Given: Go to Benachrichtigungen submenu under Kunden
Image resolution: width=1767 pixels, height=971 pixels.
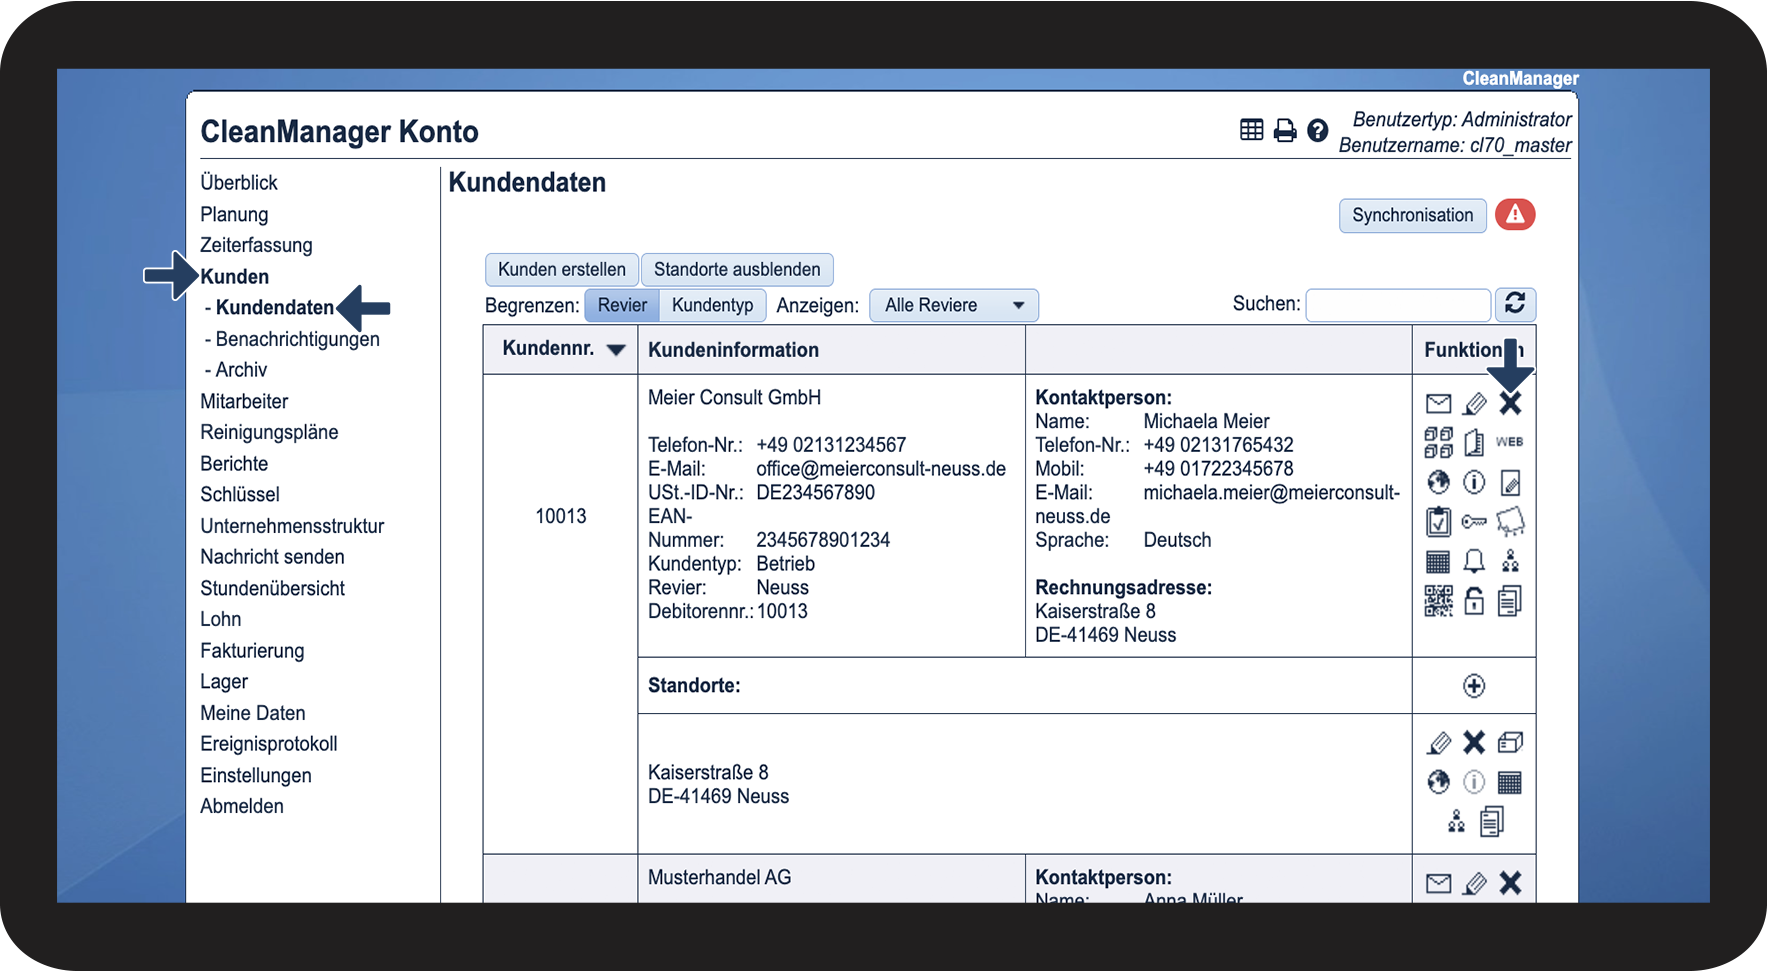Looking at the screenshot, I should (297, 339).
